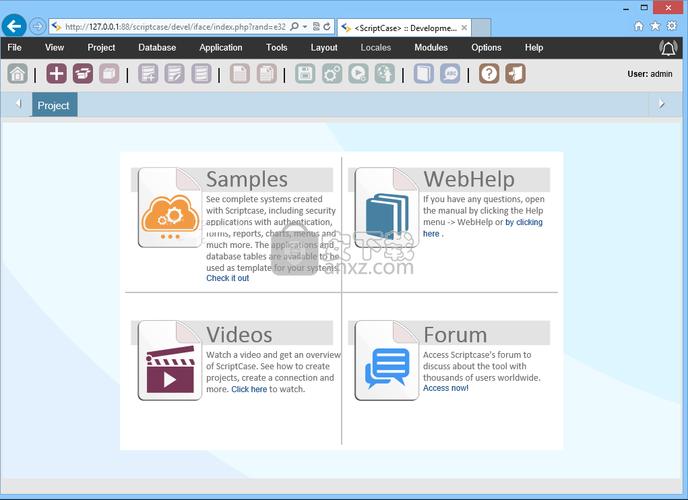
Task: Select the Project tab
Action: [54, 105]
